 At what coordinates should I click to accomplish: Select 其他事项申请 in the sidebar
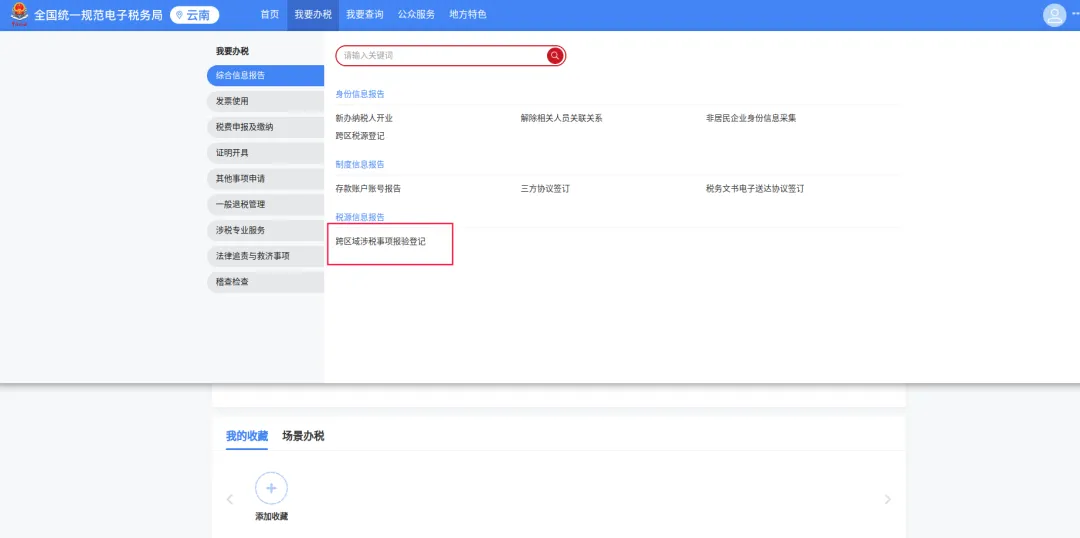265,178
